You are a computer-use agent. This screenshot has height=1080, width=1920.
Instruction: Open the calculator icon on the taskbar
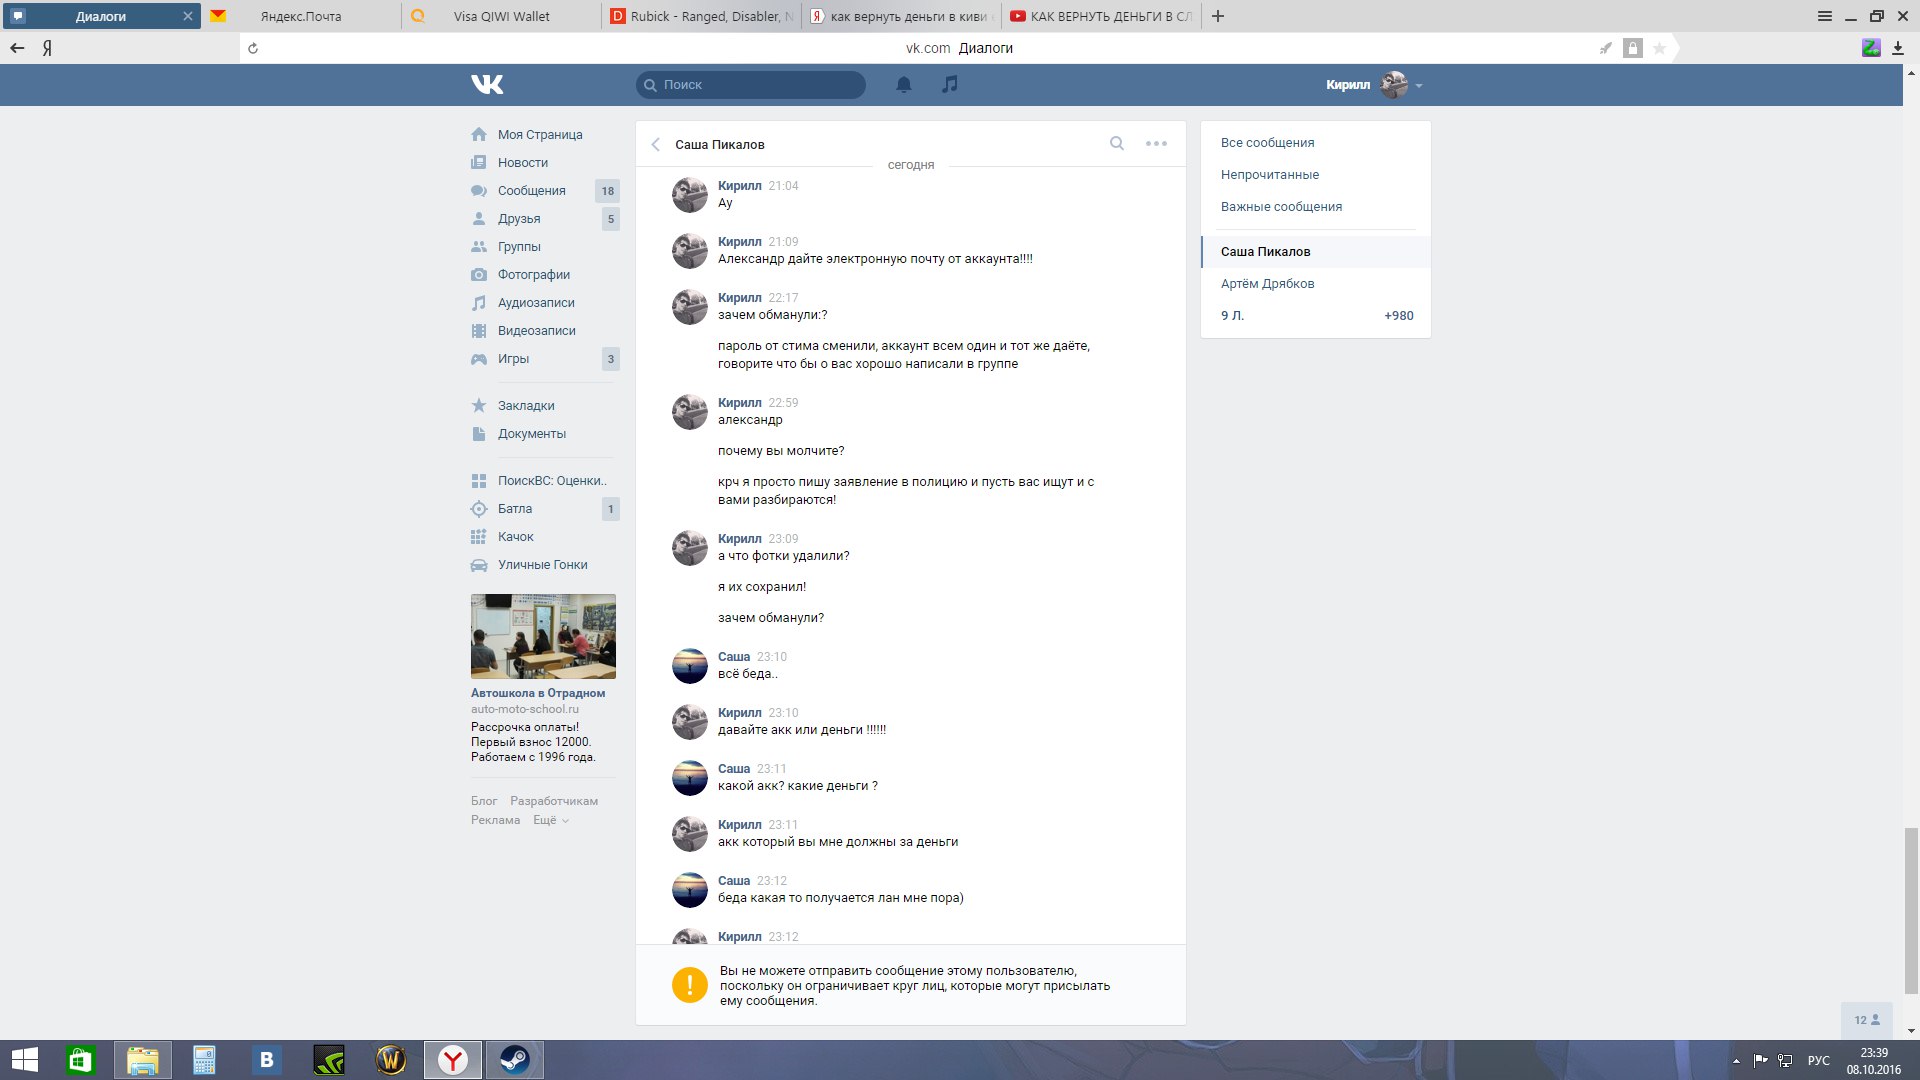click(x=204, y=1060)
